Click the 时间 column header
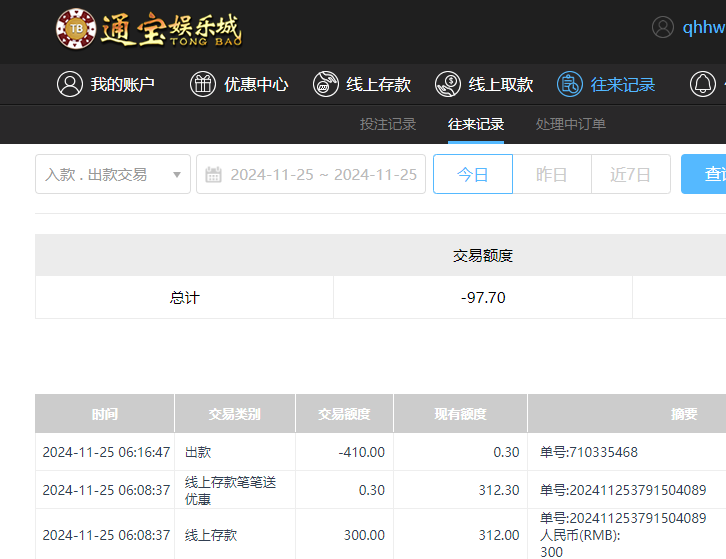The width and height of the screenshot is (726, 559). click(104, 413)
